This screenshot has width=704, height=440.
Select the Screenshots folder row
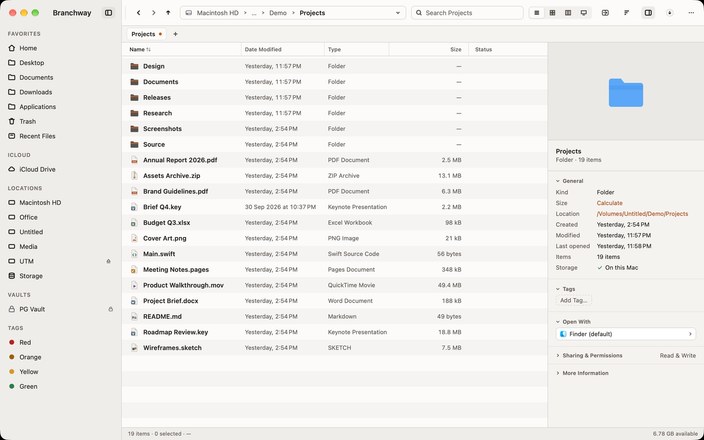pos(334,129)
